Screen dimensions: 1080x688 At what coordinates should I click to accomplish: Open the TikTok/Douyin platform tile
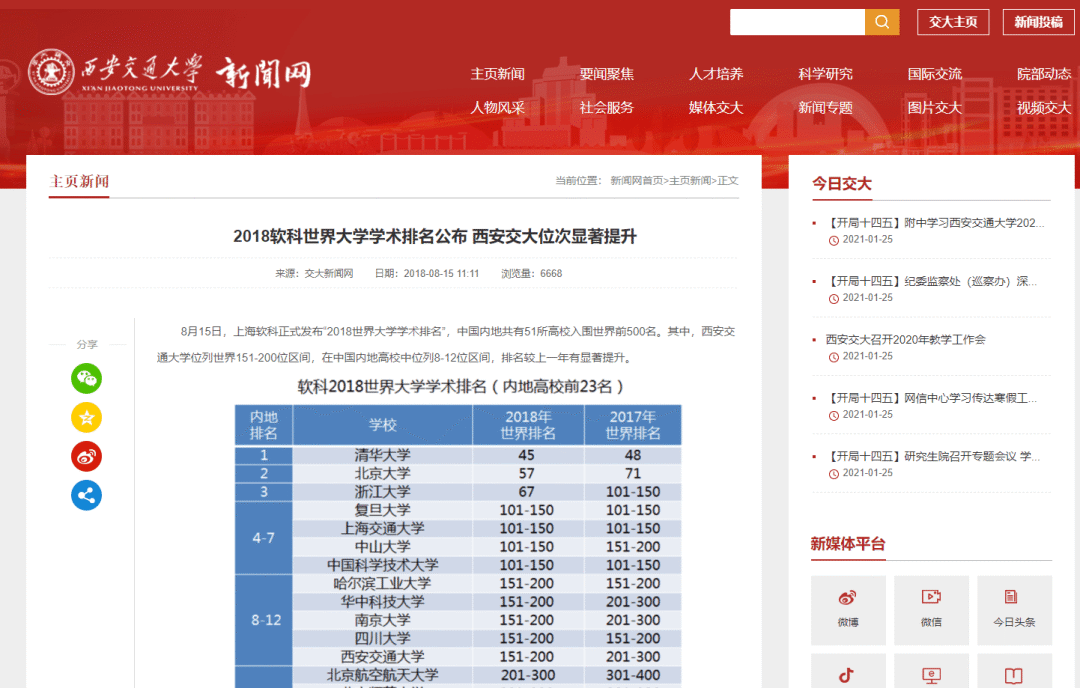click(x=848, y=671)
